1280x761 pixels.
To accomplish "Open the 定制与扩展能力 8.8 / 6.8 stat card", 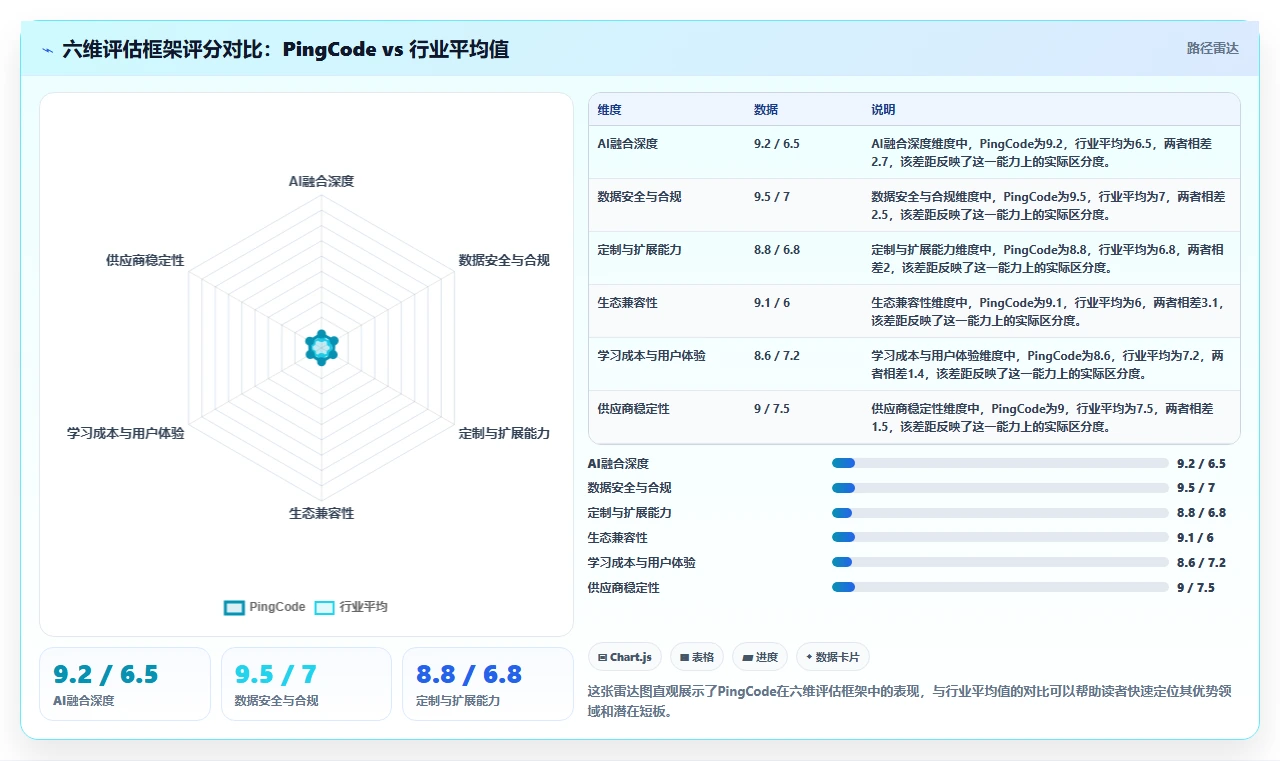I will tap(487, 684).
